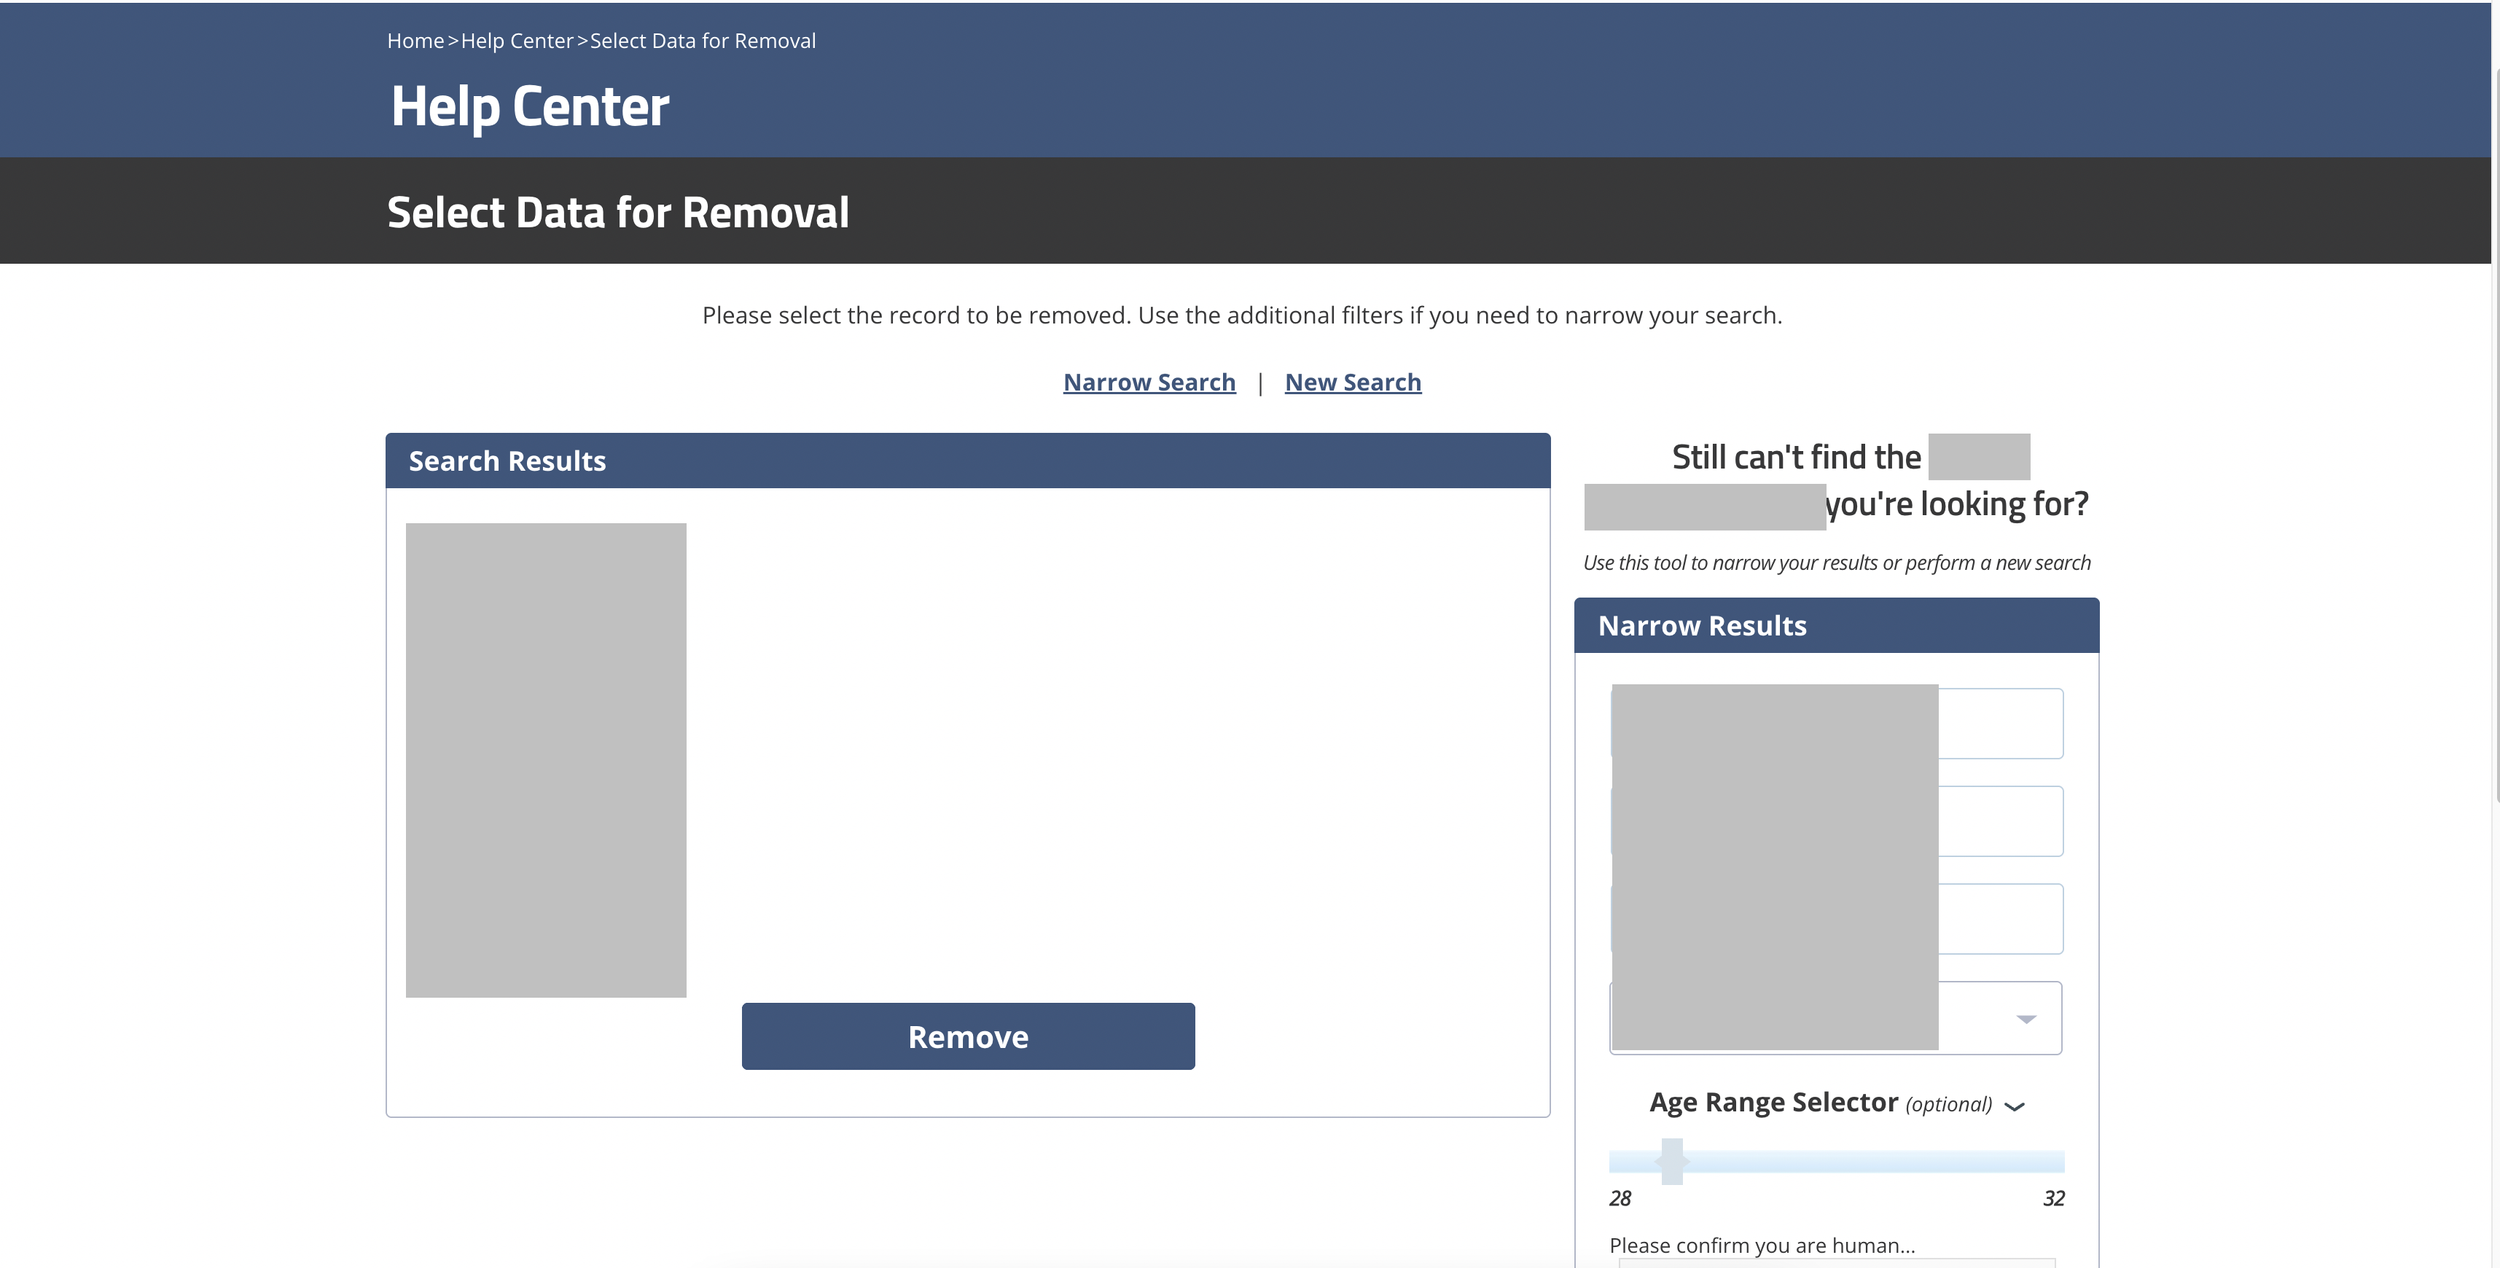Click the age range slider handle
2500x1268 pixels.
[1672, 1161]
